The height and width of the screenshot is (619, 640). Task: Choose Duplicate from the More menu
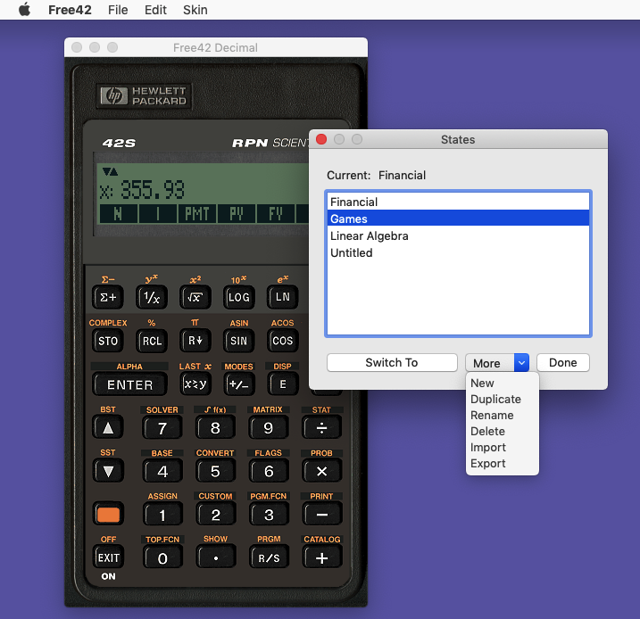click(x=502, y=399)
